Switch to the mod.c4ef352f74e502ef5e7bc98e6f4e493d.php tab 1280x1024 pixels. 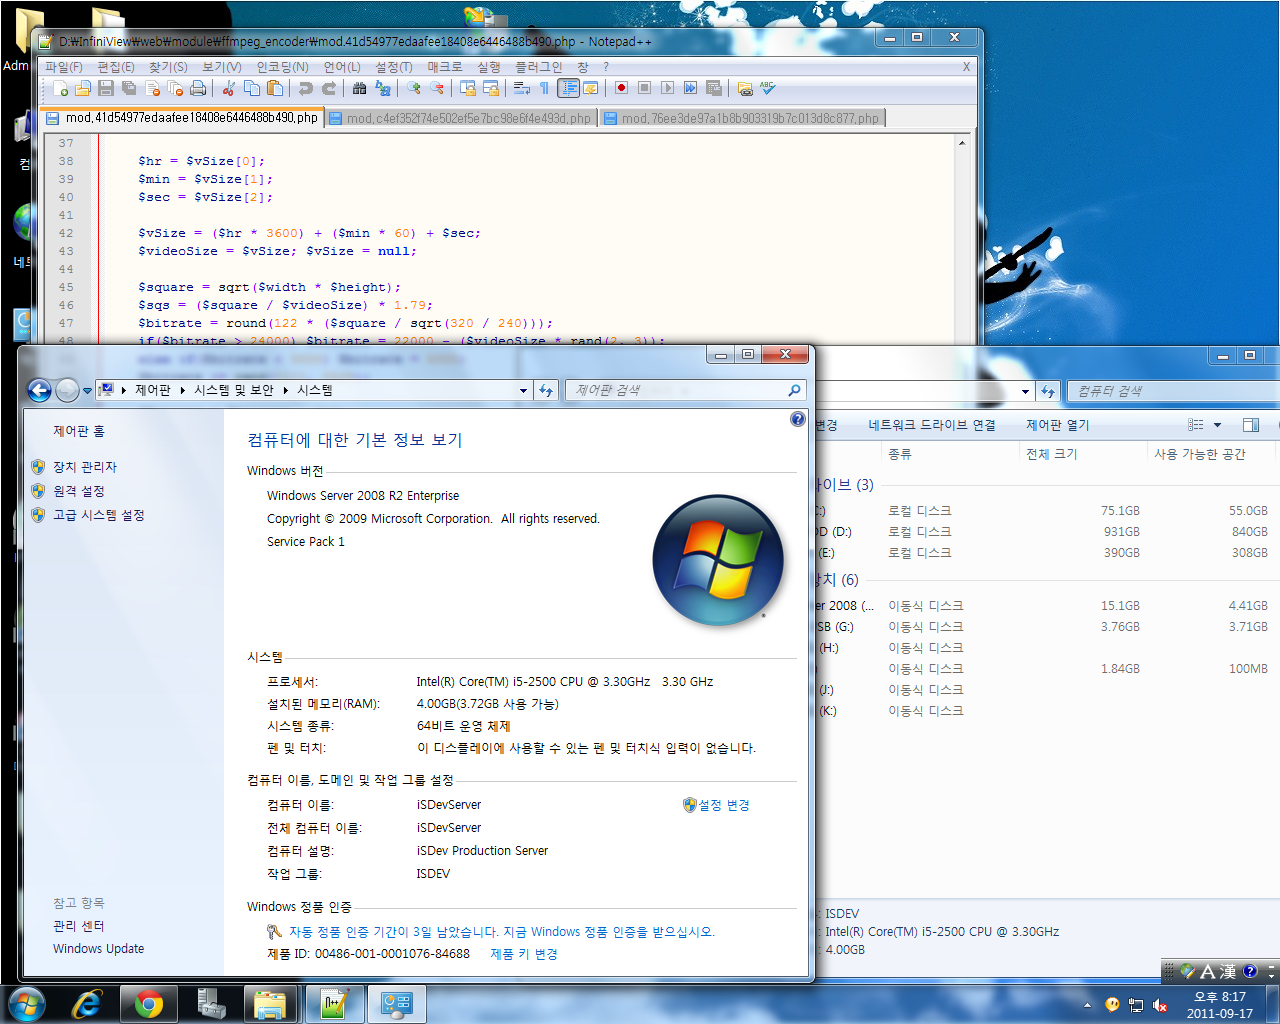[x=461, y=118]
